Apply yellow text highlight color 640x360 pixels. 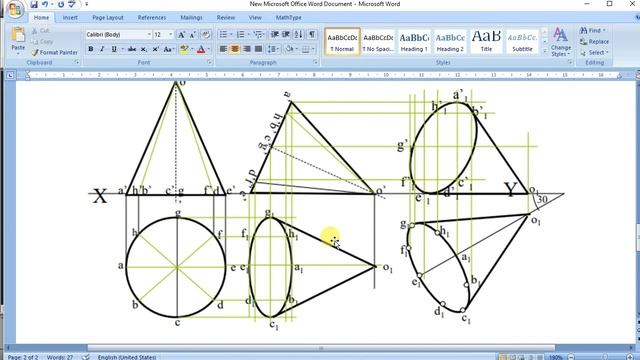click(184, 49)
